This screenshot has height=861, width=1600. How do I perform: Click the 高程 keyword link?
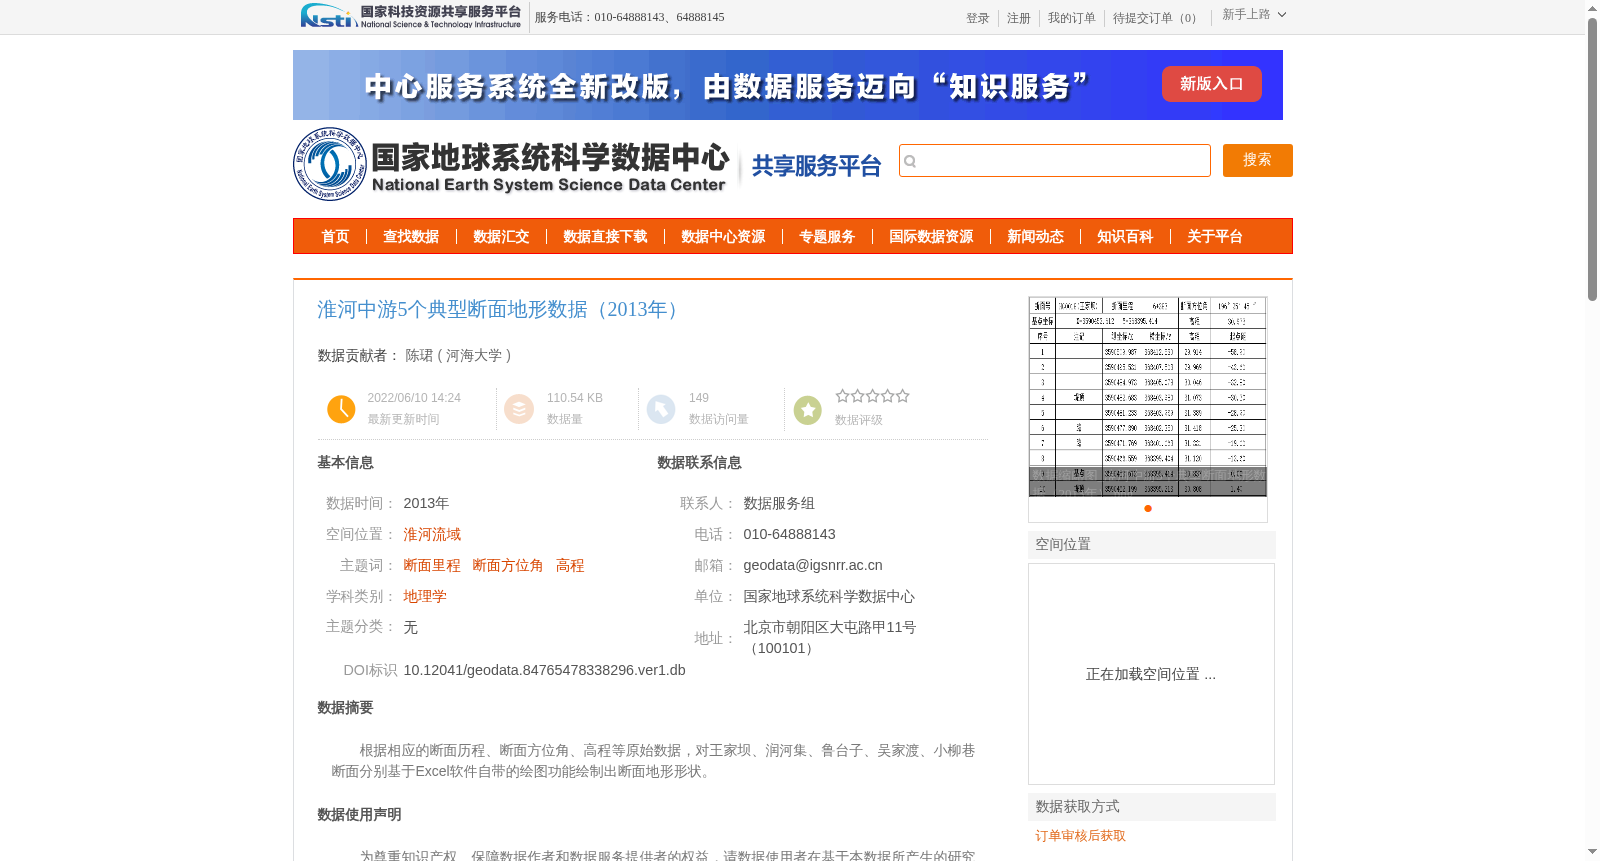click(x=570, y=566)
